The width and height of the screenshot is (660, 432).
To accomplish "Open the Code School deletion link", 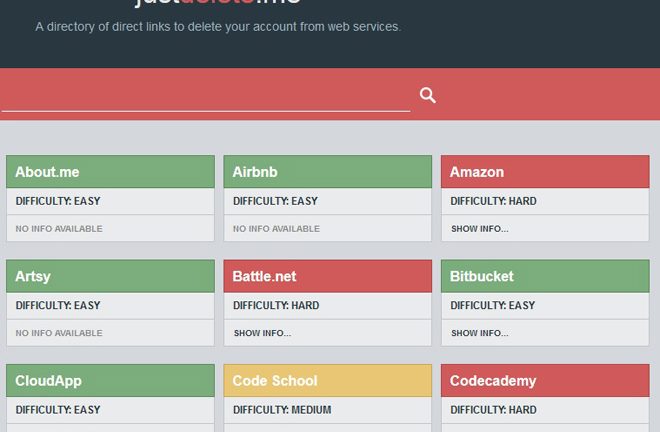I will [x=327, y=381].
